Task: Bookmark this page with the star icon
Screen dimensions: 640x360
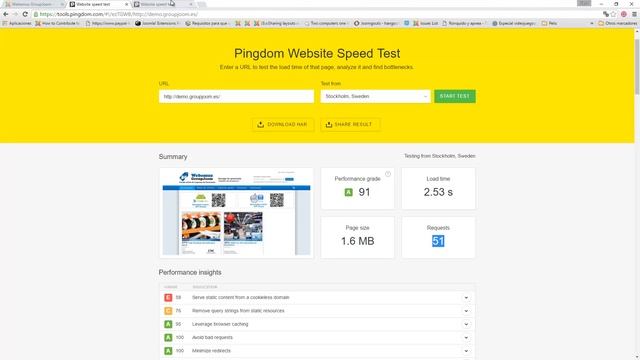Action: pos(613,14)
